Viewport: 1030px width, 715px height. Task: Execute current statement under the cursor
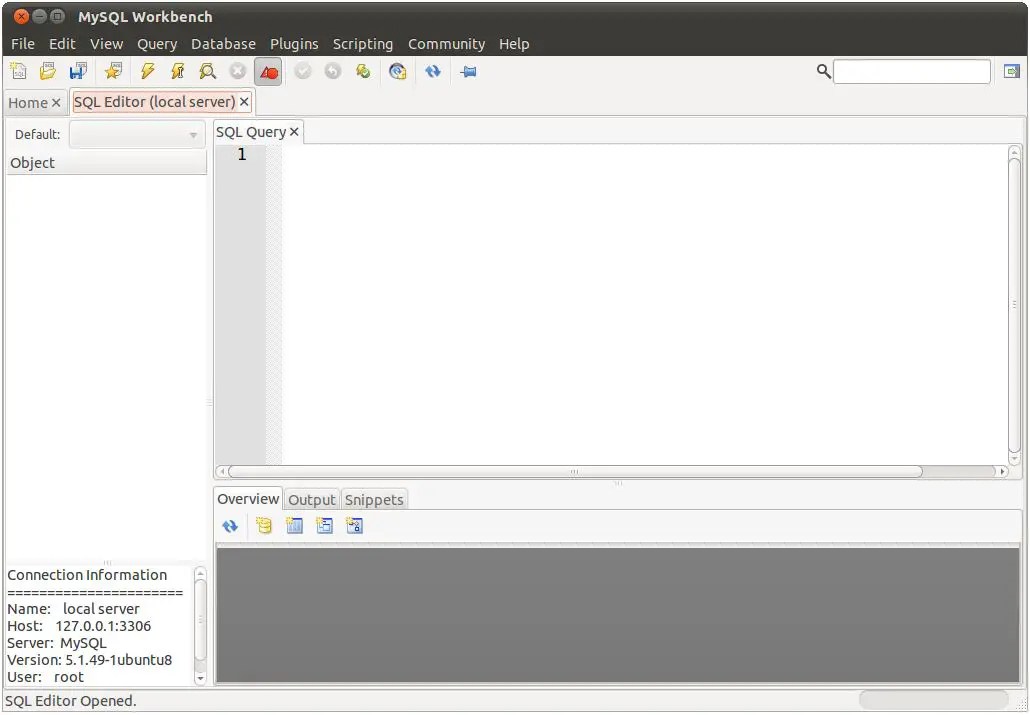(x=177, y=71)
